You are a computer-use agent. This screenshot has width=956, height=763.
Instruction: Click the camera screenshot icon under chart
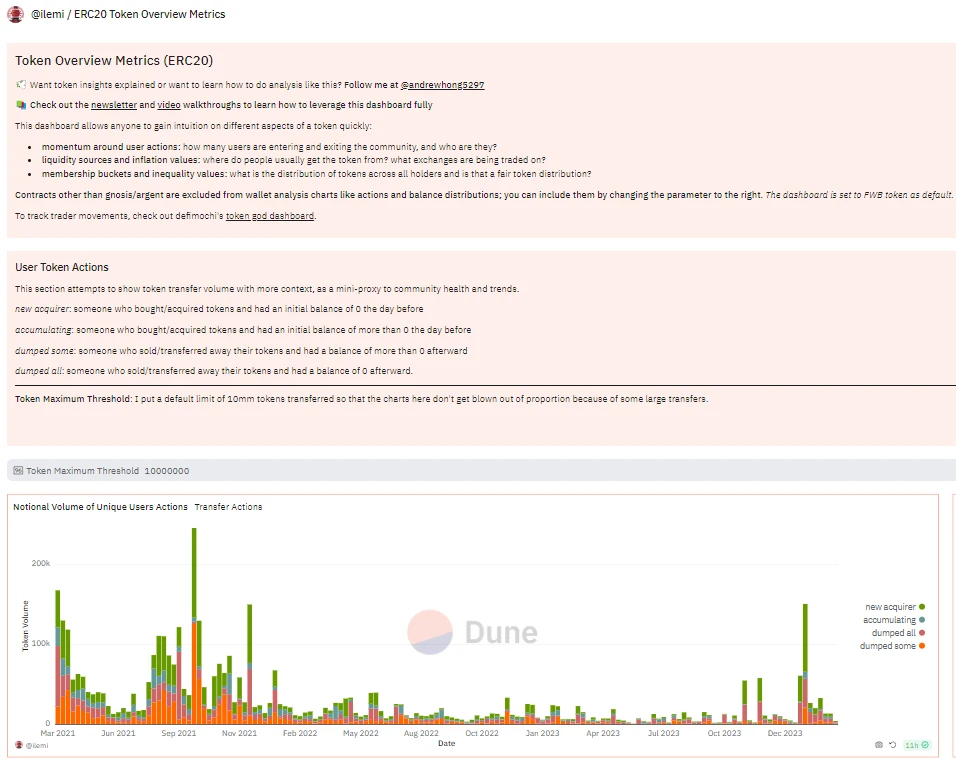click(x=879, y=745)
